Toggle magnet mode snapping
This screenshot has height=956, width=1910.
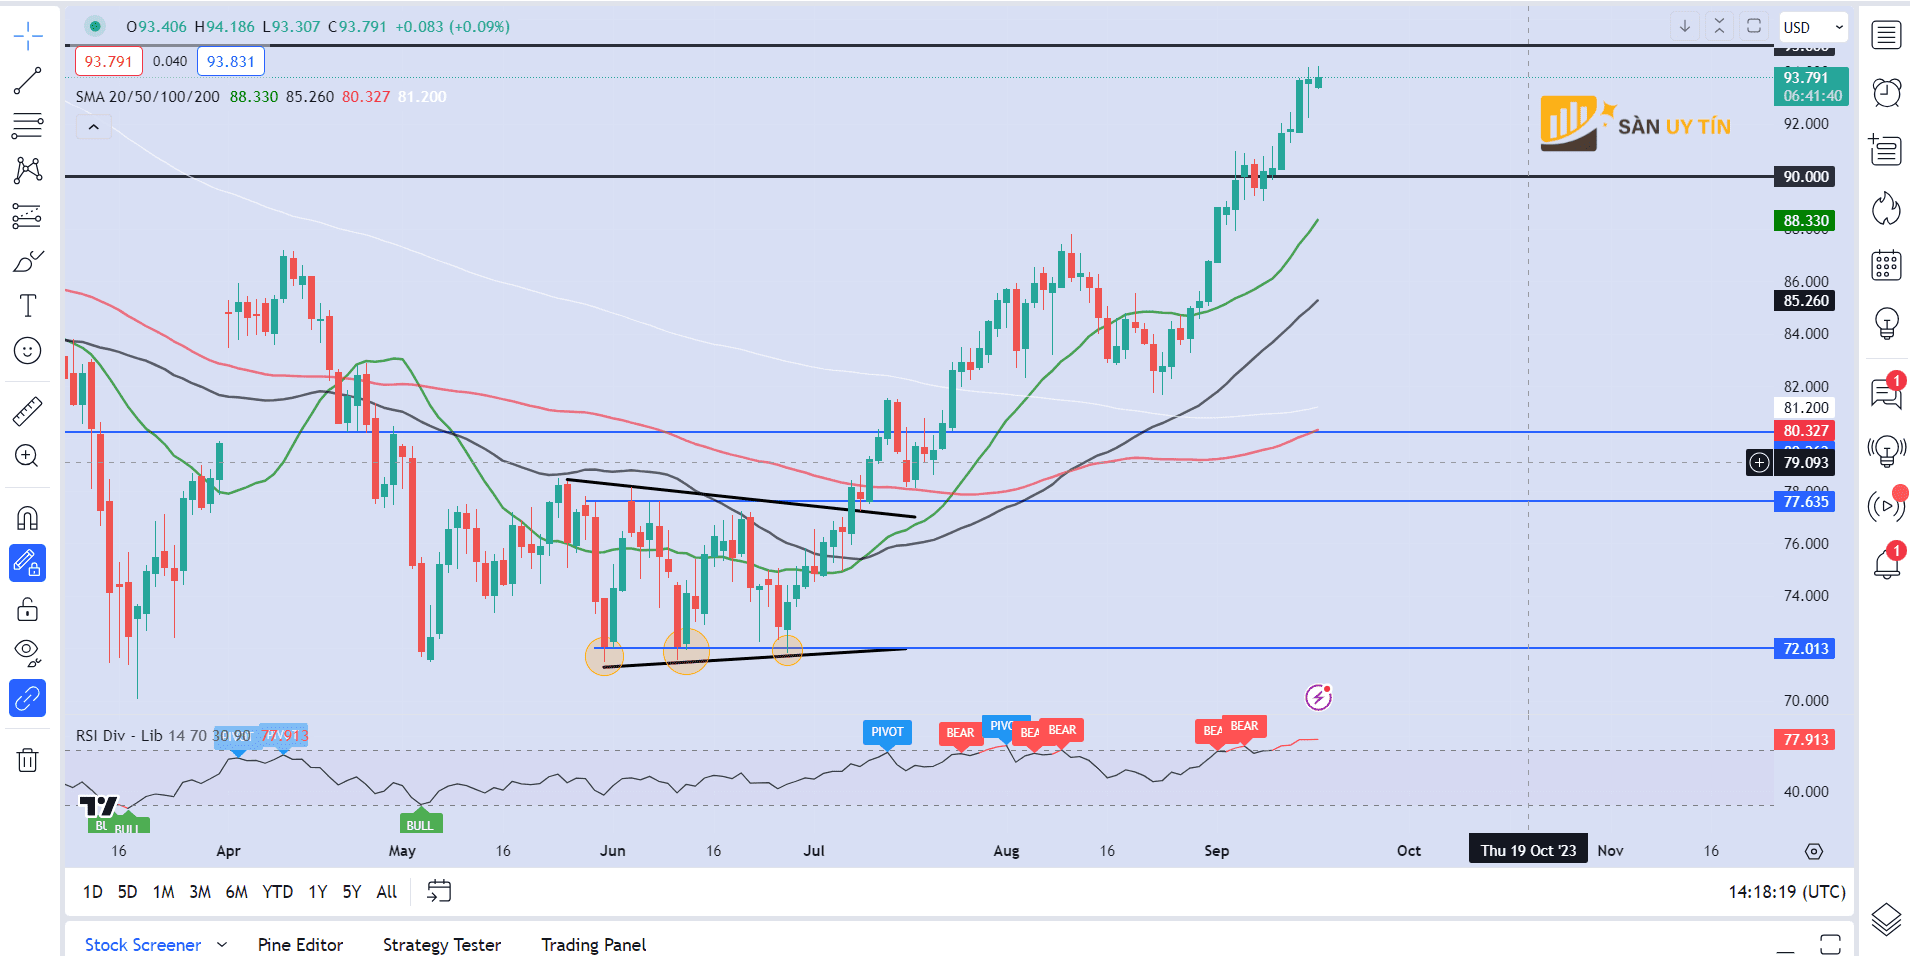(28, 518)
